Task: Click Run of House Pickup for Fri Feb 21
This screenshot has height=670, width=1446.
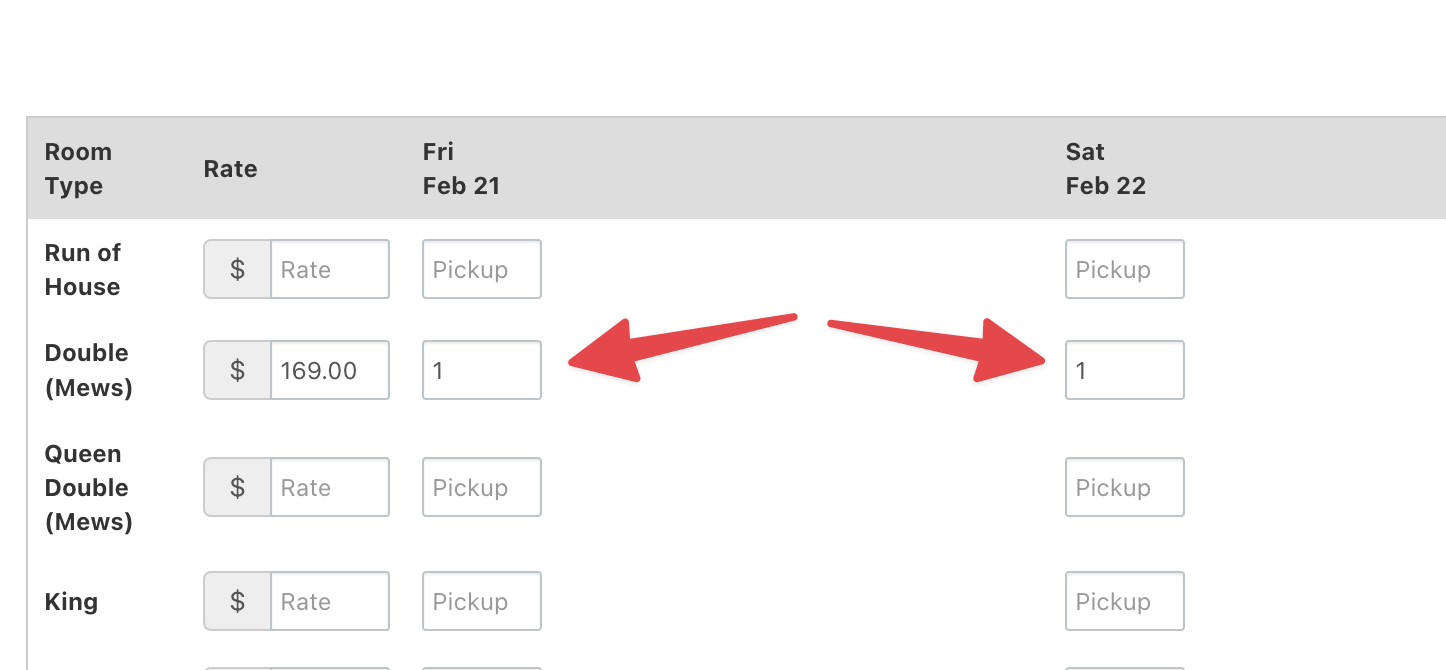Action: click(481, 269)
